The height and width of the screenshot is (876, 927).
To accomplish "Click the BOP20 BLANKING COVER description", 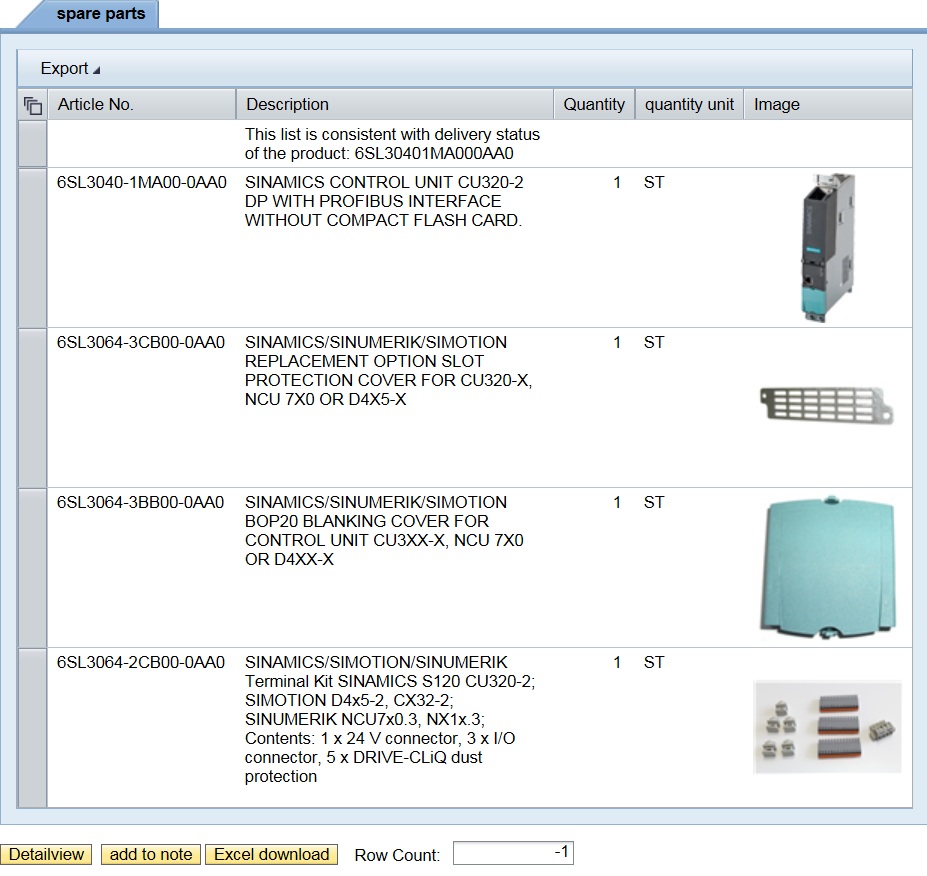I will pos(384,531).
